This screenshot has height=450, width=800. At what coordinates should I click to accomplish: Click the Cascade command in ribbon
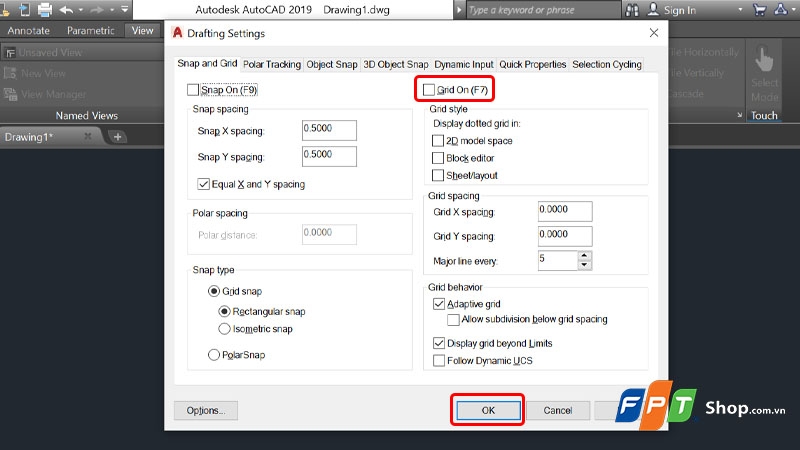(x=687, y=93)
